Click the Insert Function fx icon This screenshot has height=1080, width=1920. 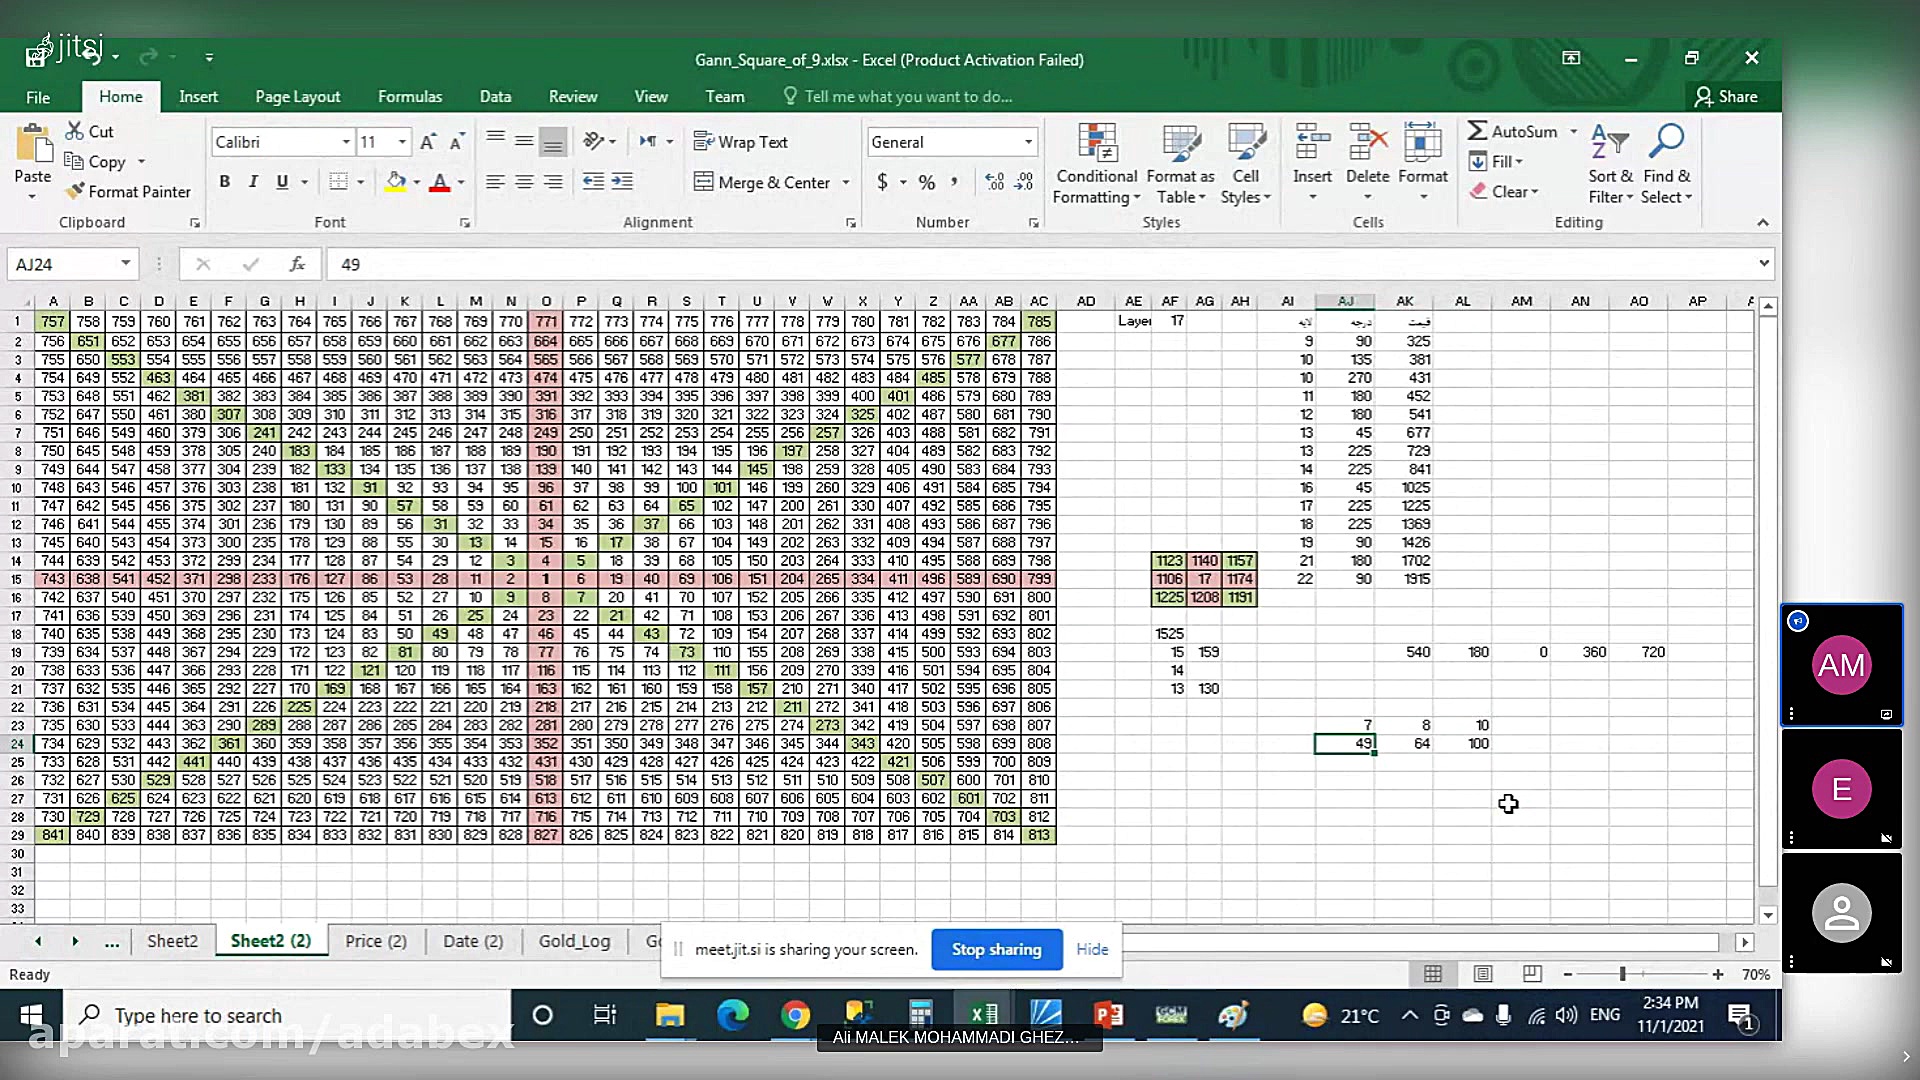297,264
